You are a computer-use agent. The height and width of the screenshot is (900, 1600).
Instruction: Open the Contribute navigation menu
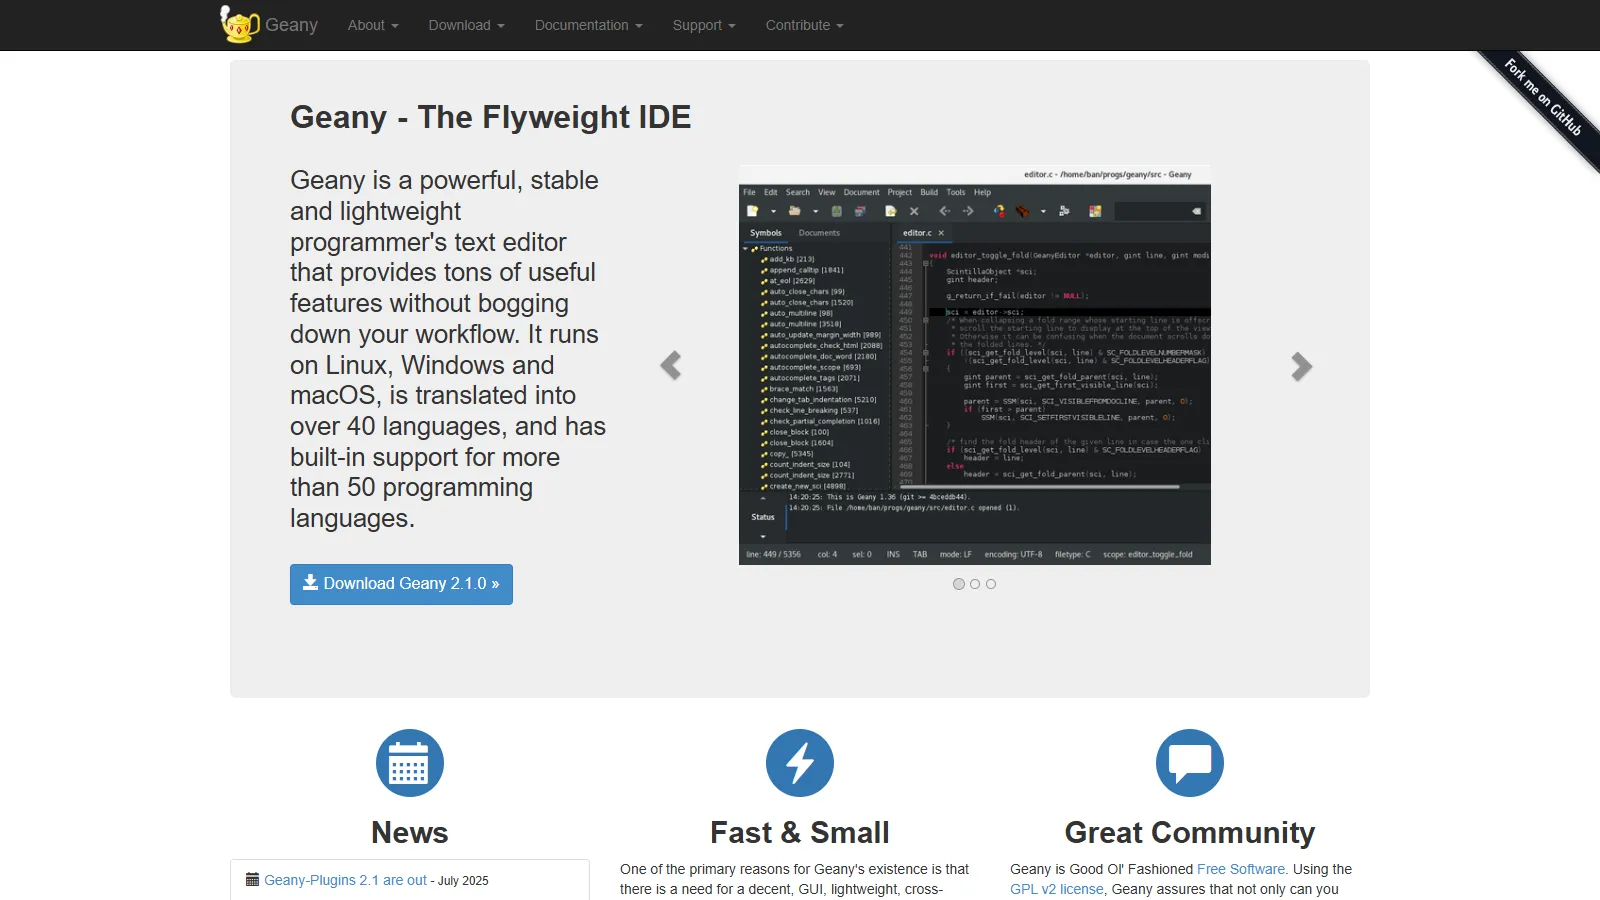[804, 25]
